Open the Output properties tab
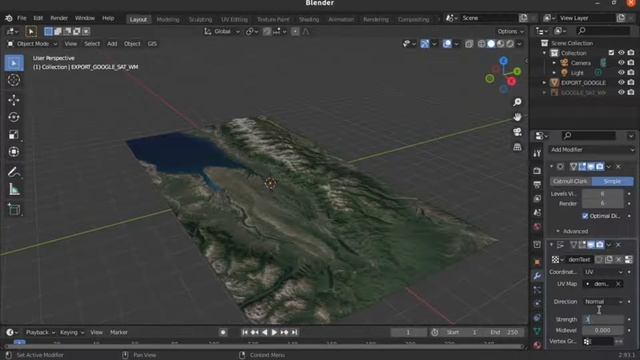Viewport: 640px width, 360px height. pyautogui.click(x=537, y=184)
